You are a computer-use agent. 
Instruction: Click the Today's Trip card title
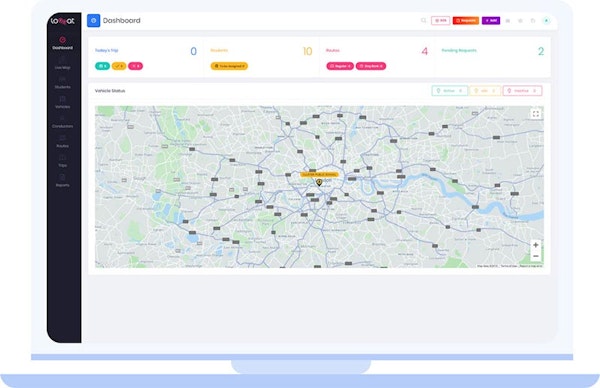pyautogui.click(x=106, y=50)
